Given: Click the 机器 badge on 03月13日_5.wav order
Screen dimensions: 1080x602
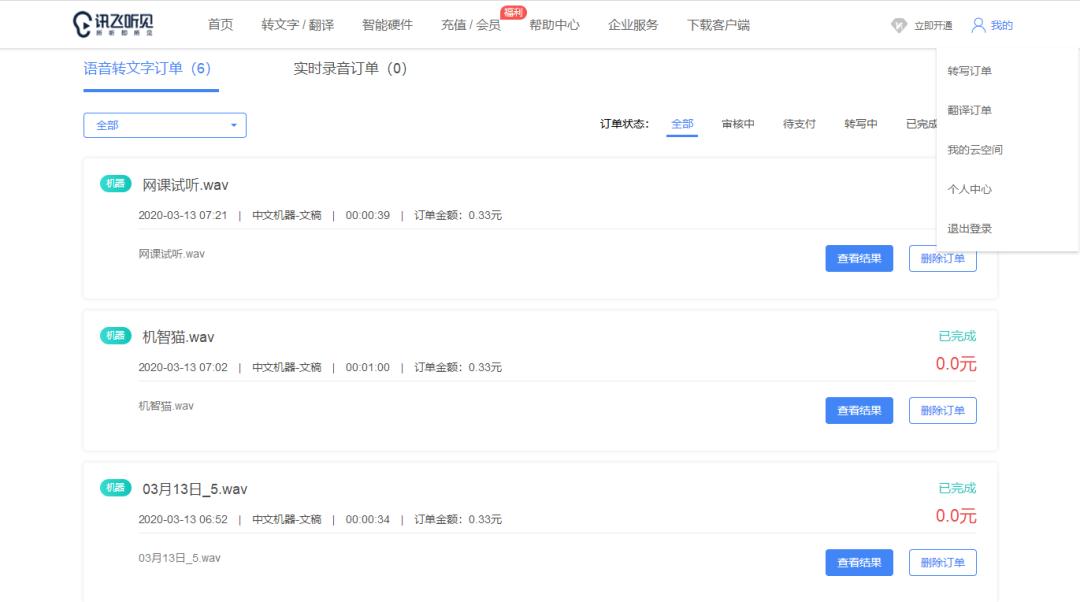Looking at the screenshot, I should point(115,488).
